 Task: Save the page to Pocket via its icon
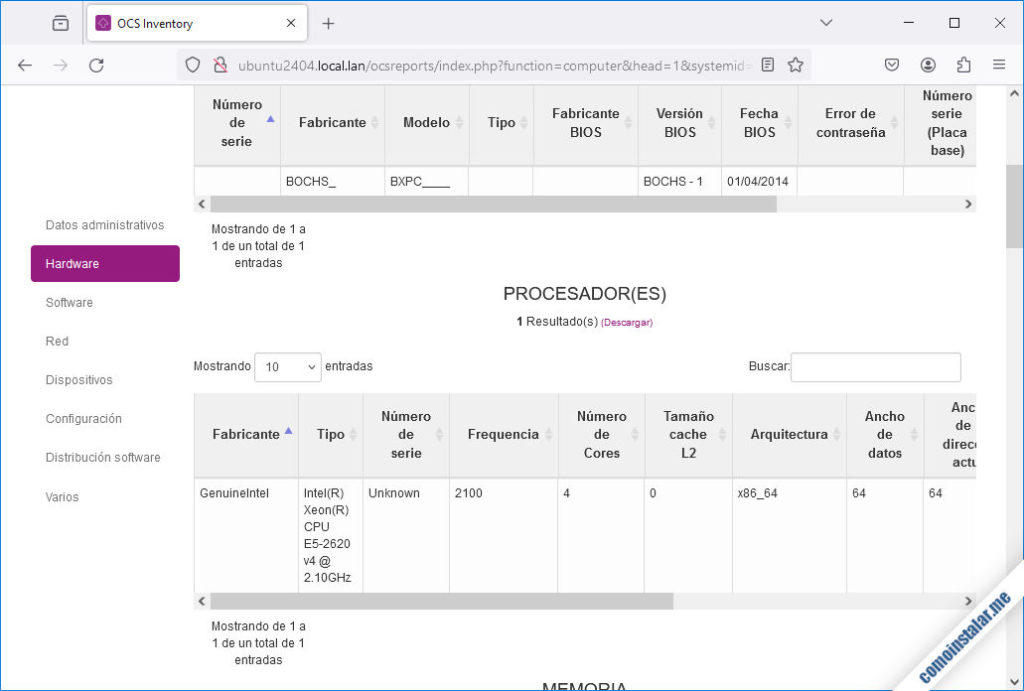pos(891,63)
